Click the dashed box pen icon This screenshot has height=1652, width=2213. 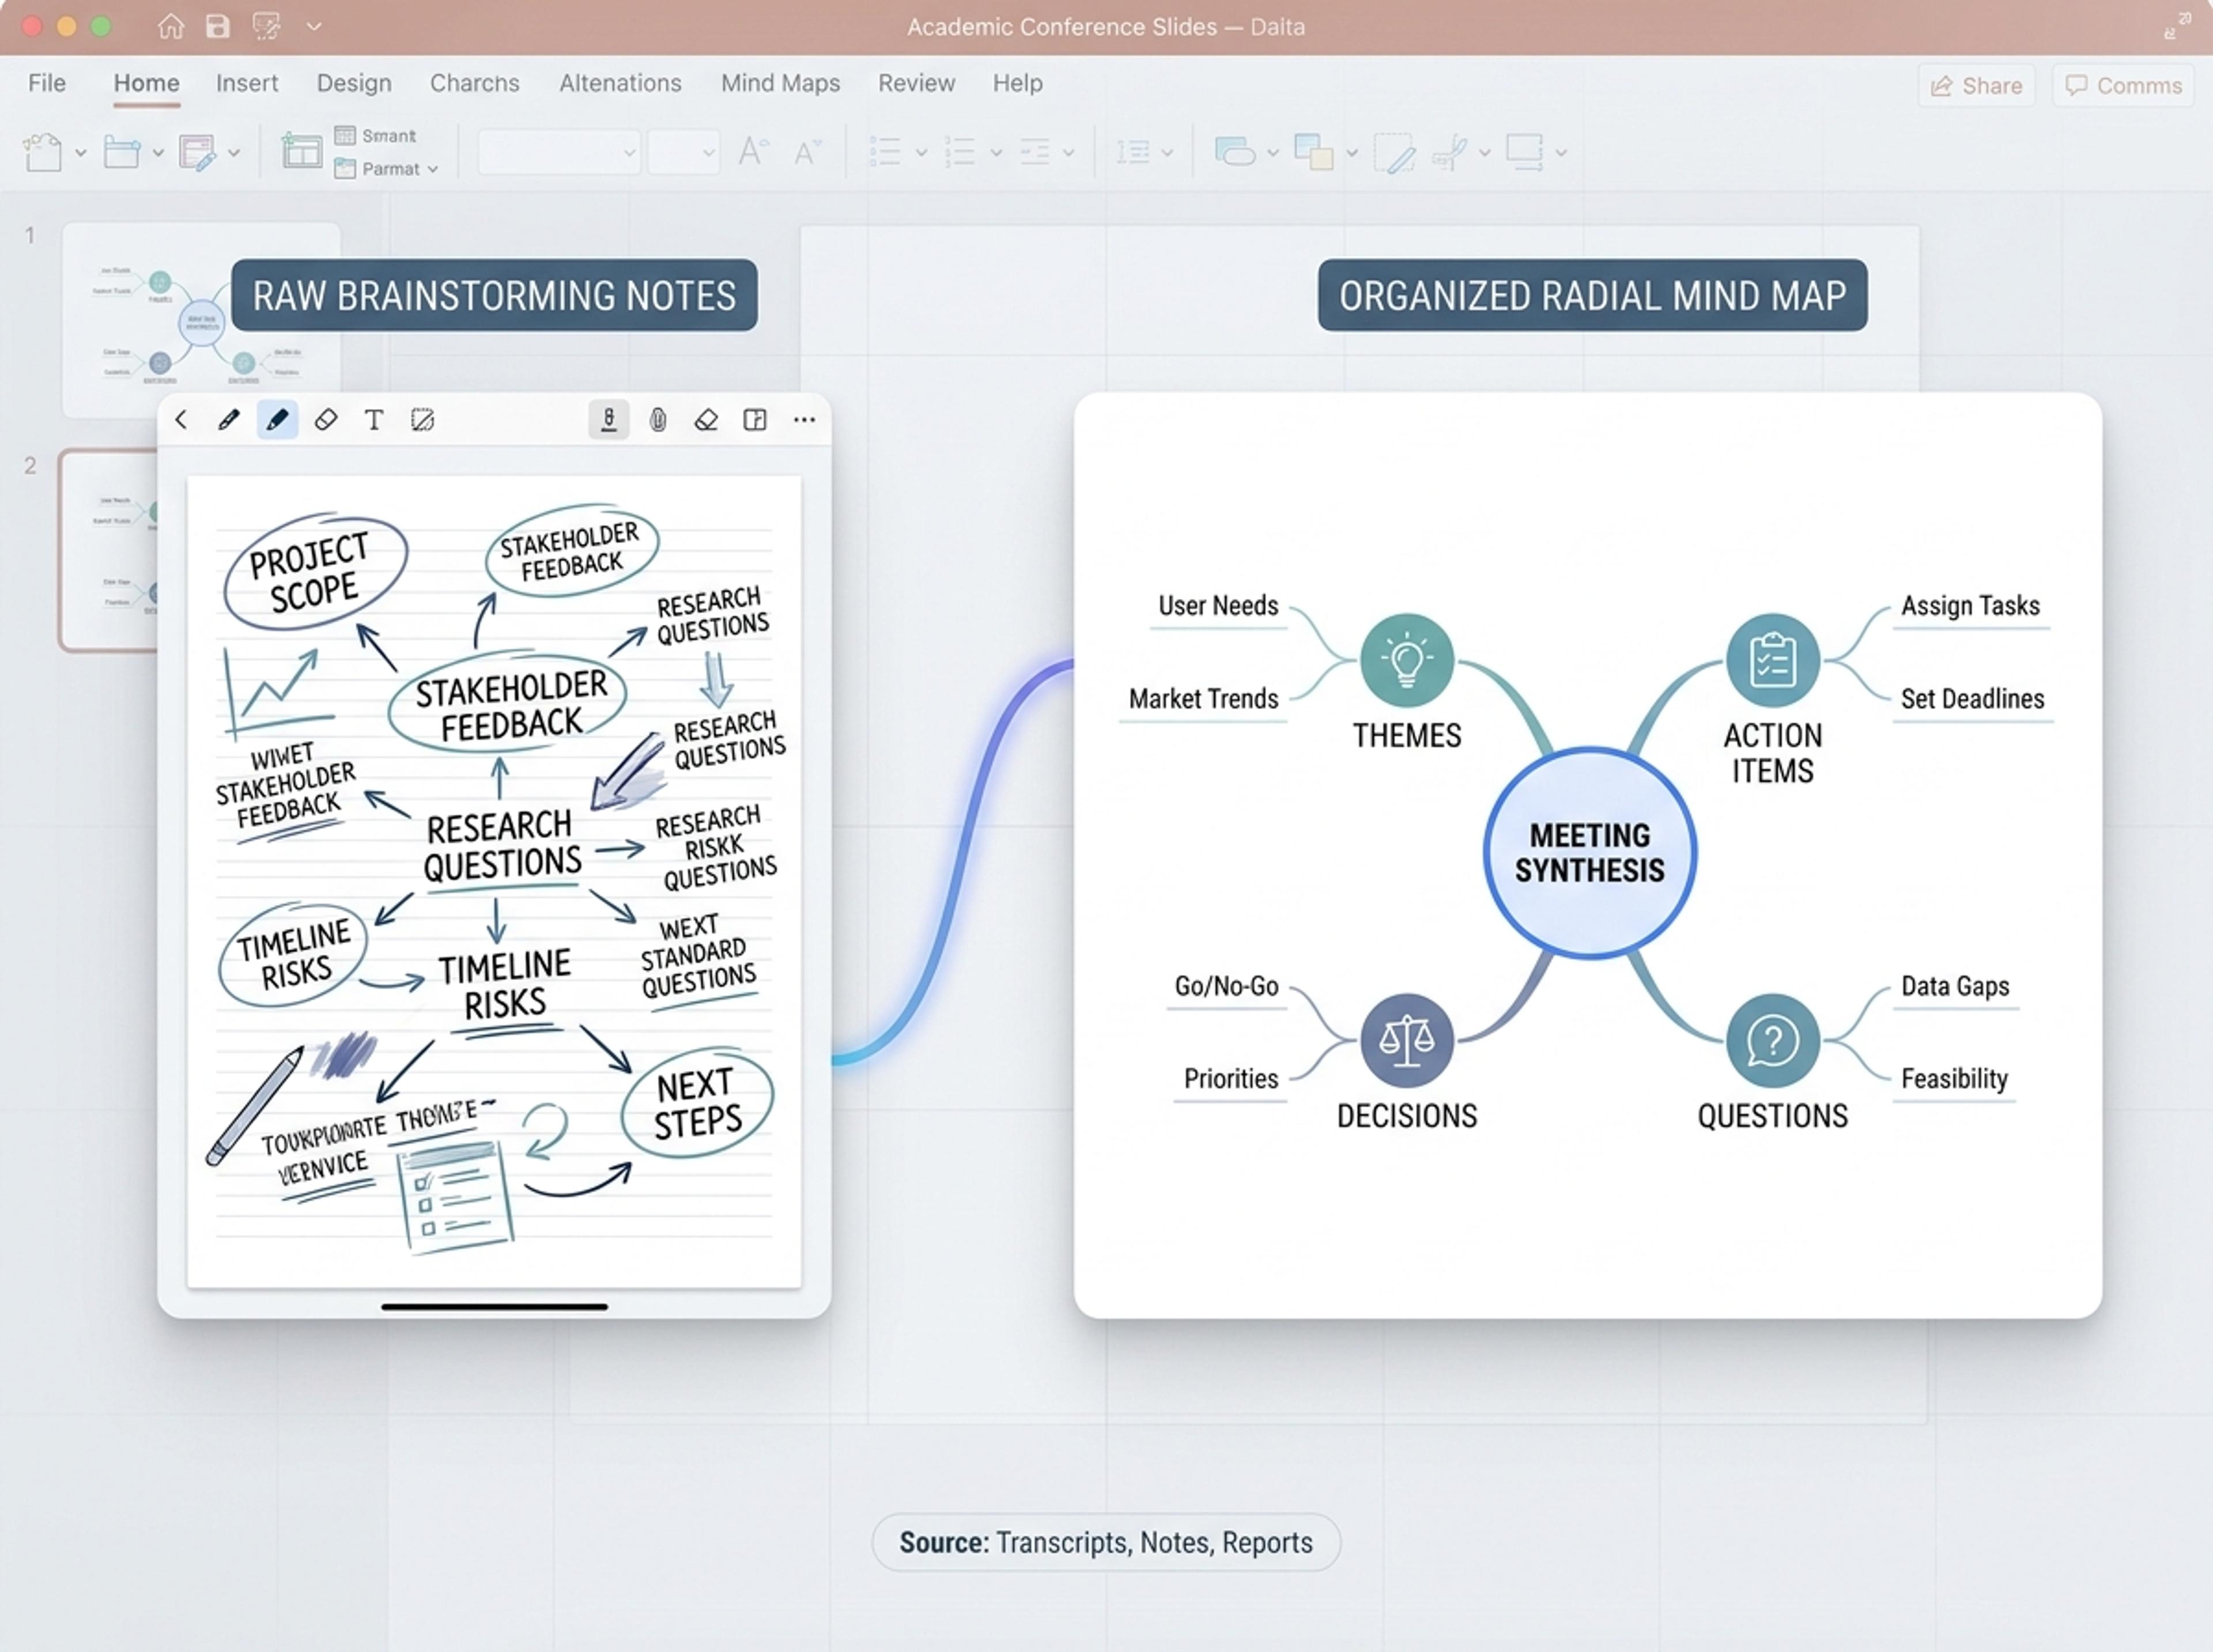pos(1394,153)
